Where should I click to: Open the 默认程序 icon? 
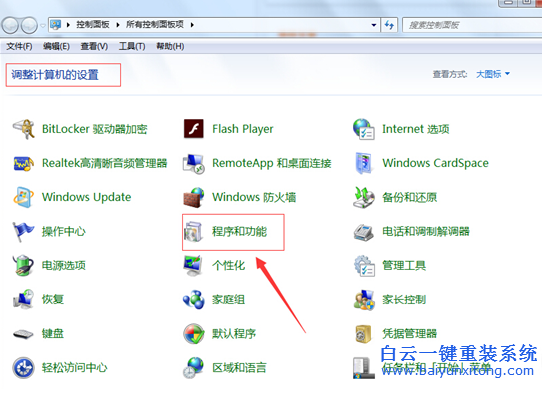coord(194,333)
